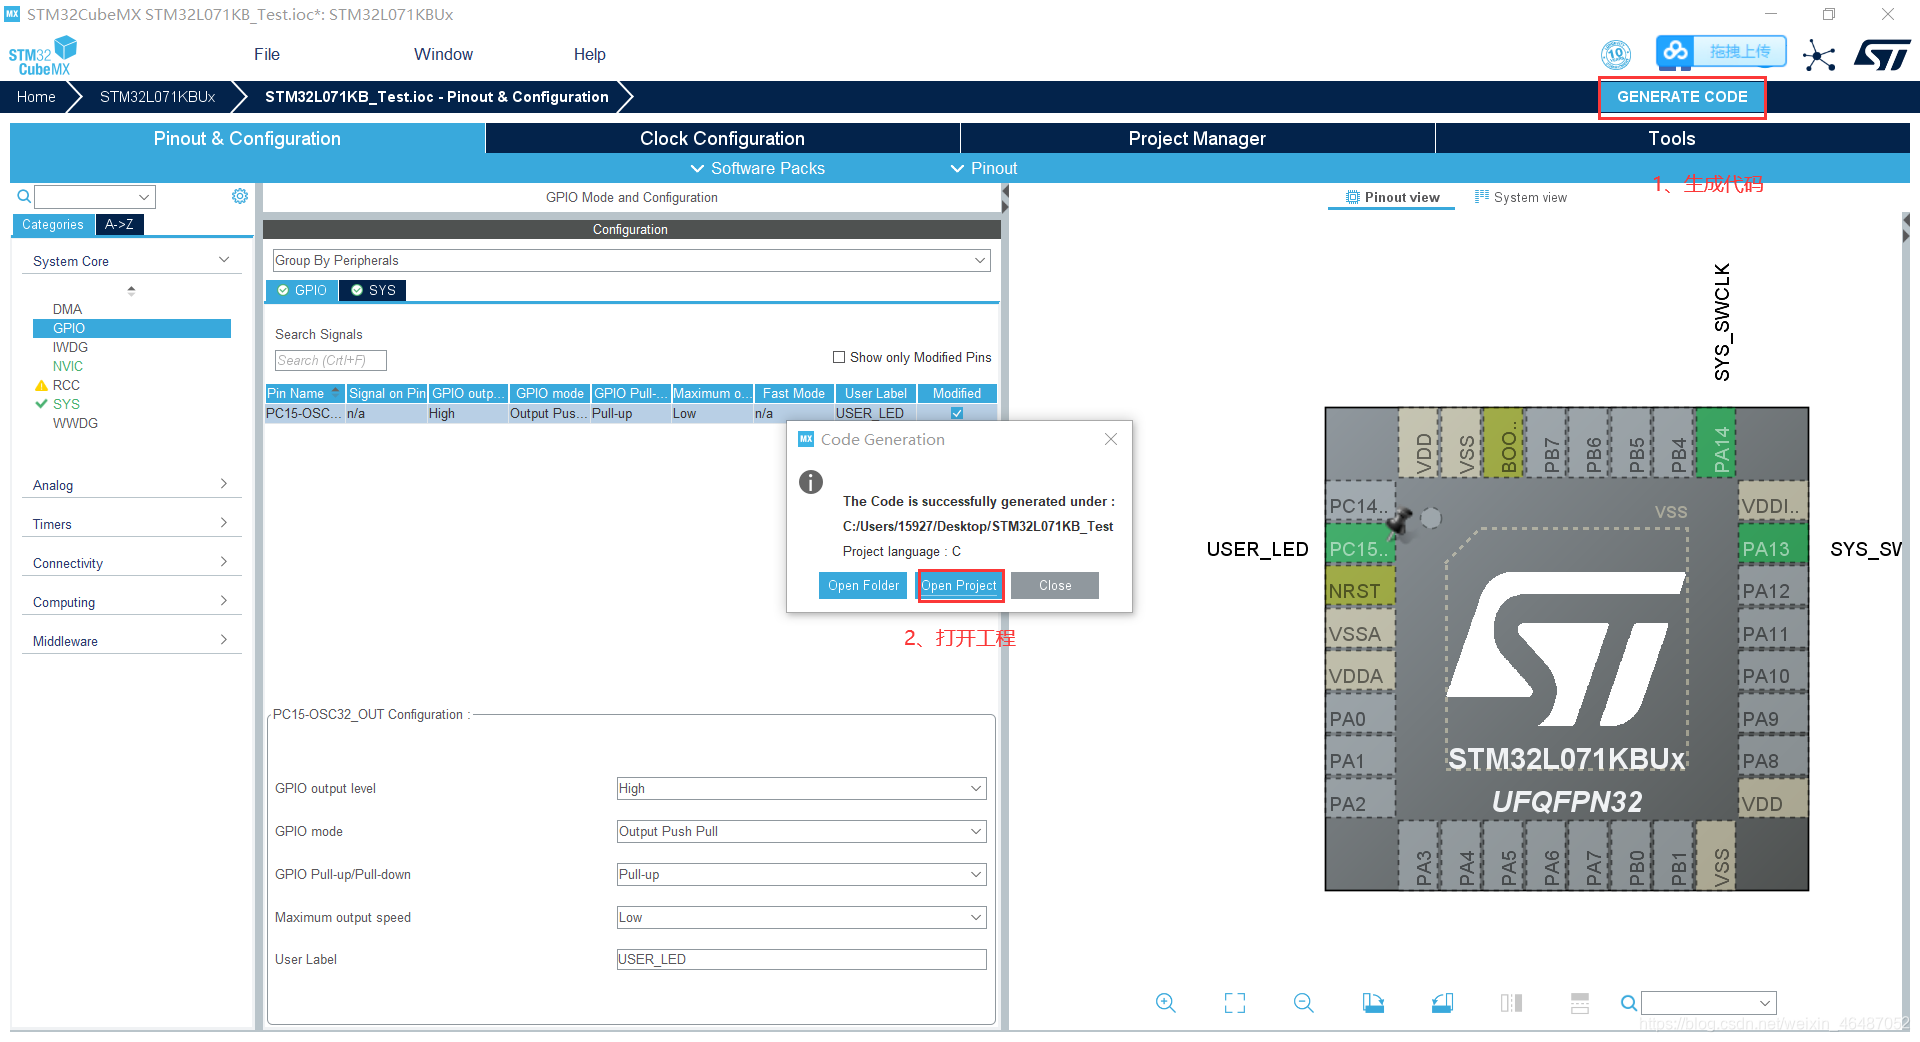Viewport: 1920px width, 1042px height.
Task: Click the zoom out icon below the chip view
Action: (1303, 1003)
